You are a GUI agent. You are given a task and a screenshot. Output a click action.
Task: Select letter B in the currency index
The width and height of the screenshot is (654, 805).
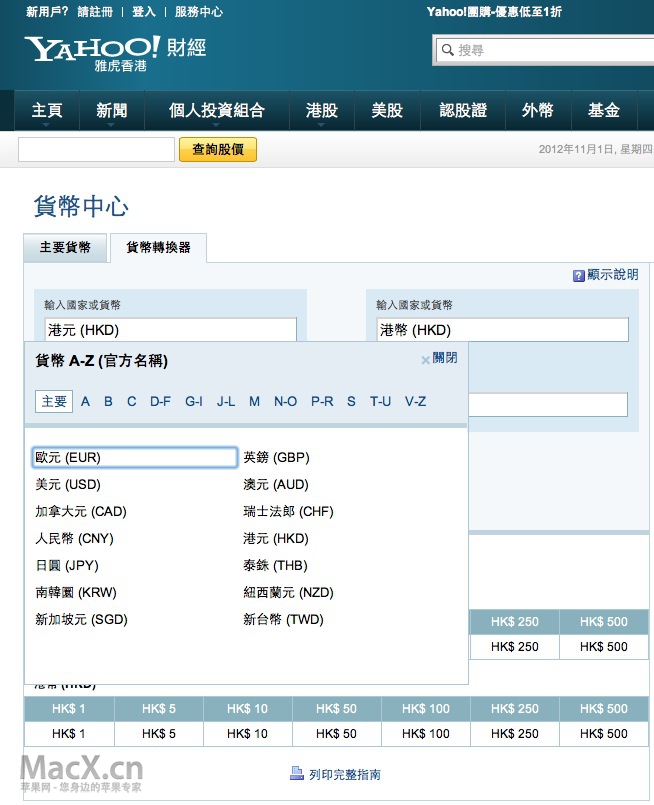(x=108, y=401)
